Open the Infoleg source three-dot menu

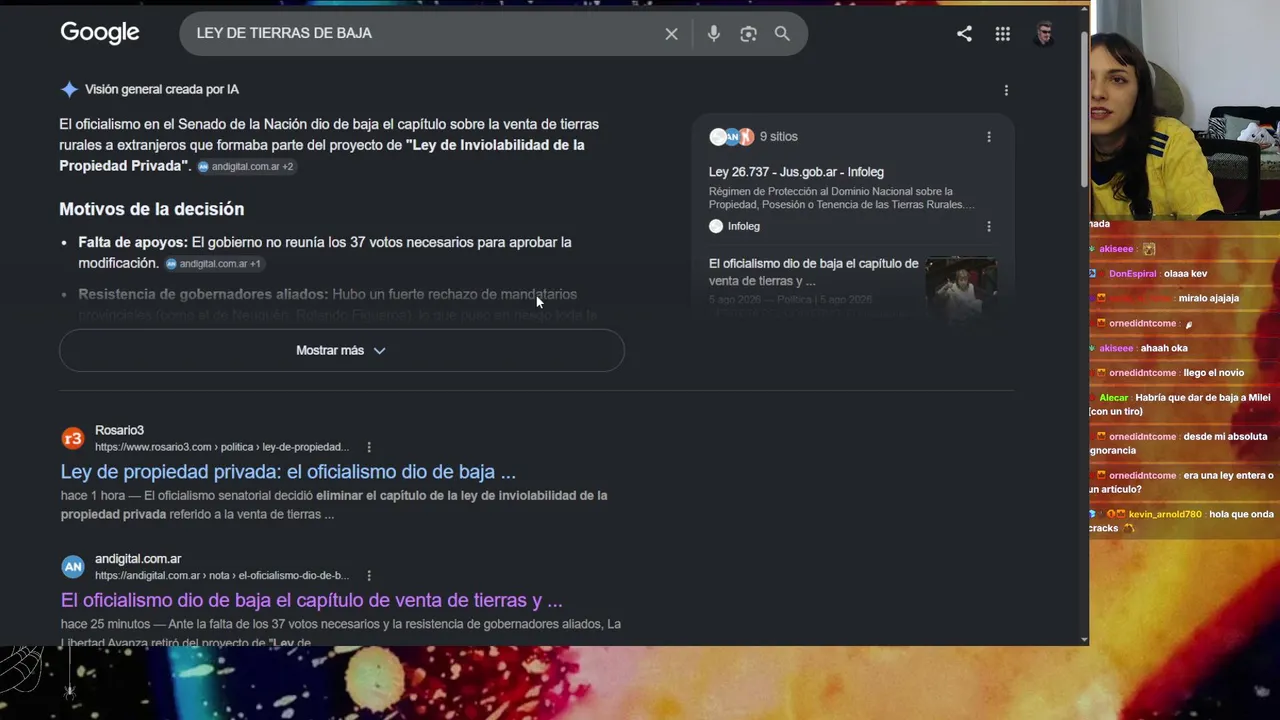coord(989,226)
